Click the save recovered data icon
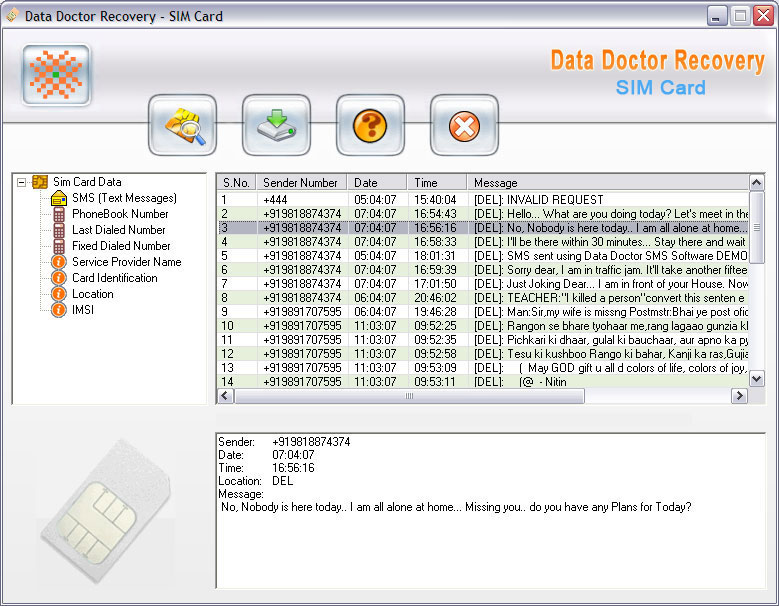The image size is (779, 606). pyautogui.click(x=276, y=126)
